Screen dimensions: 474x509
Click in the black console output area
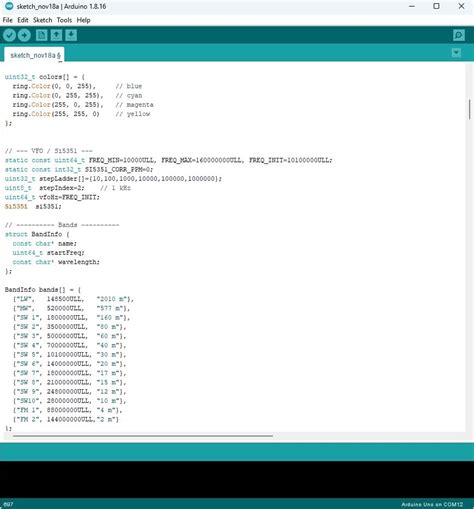point(237,479)
